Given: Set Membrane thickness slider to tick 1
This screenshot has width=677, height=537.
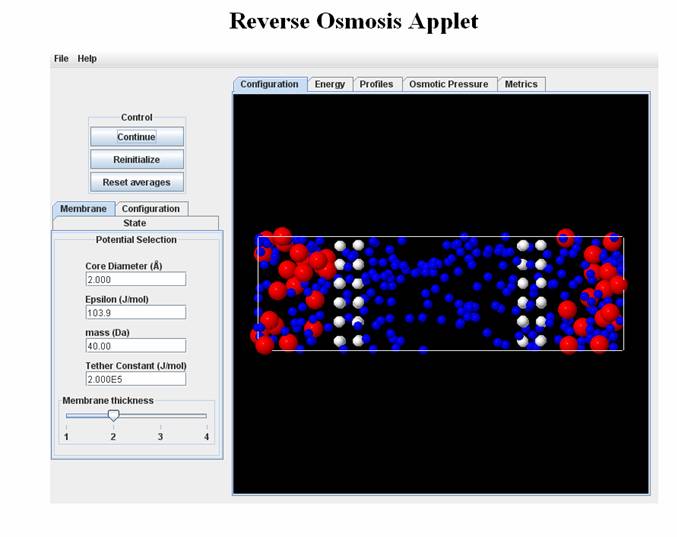Looking at the screenshot, I should point(66,416).
